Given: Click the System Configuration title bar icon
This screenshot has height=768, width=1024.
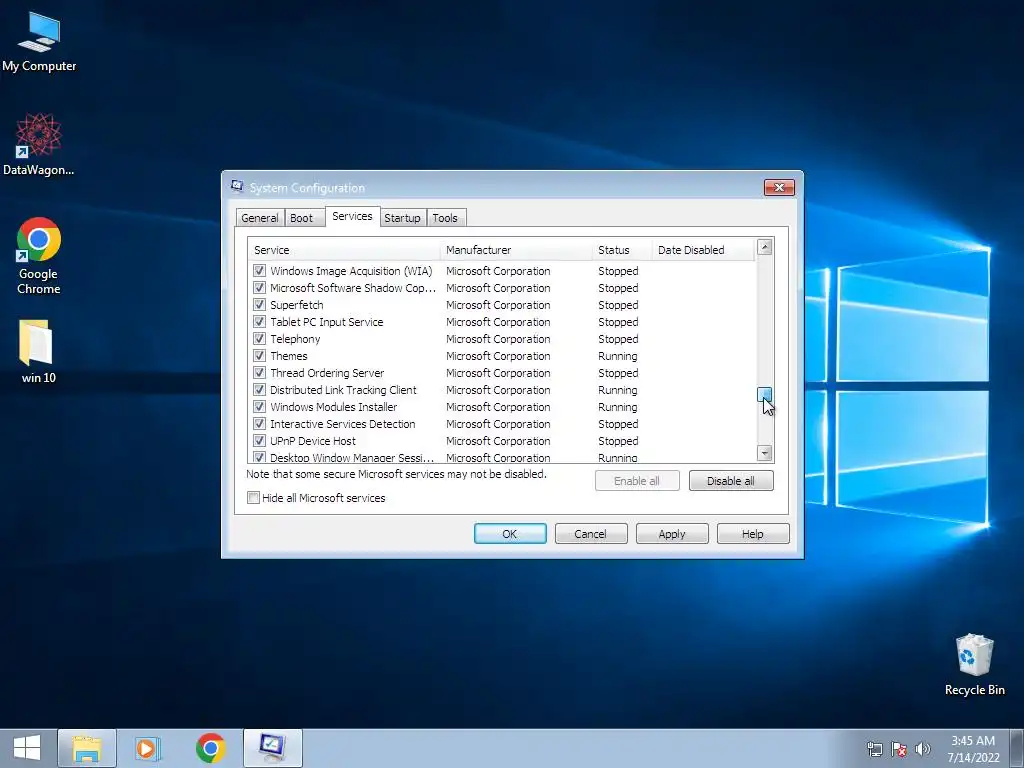Looking at the screenshot, I should pyautogui.click(x=237, y=187).
